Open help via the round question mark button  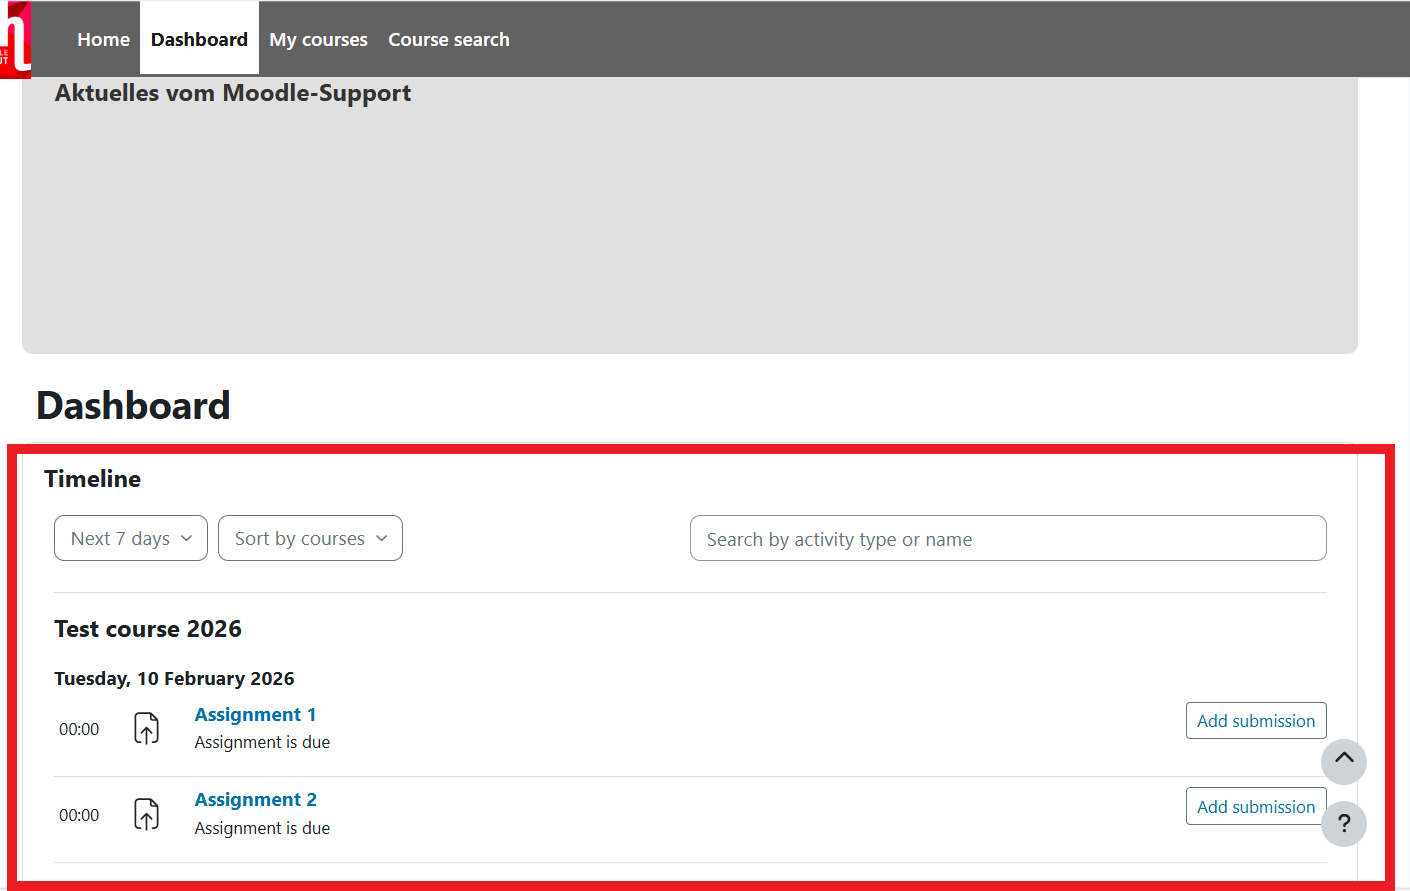1343,824
